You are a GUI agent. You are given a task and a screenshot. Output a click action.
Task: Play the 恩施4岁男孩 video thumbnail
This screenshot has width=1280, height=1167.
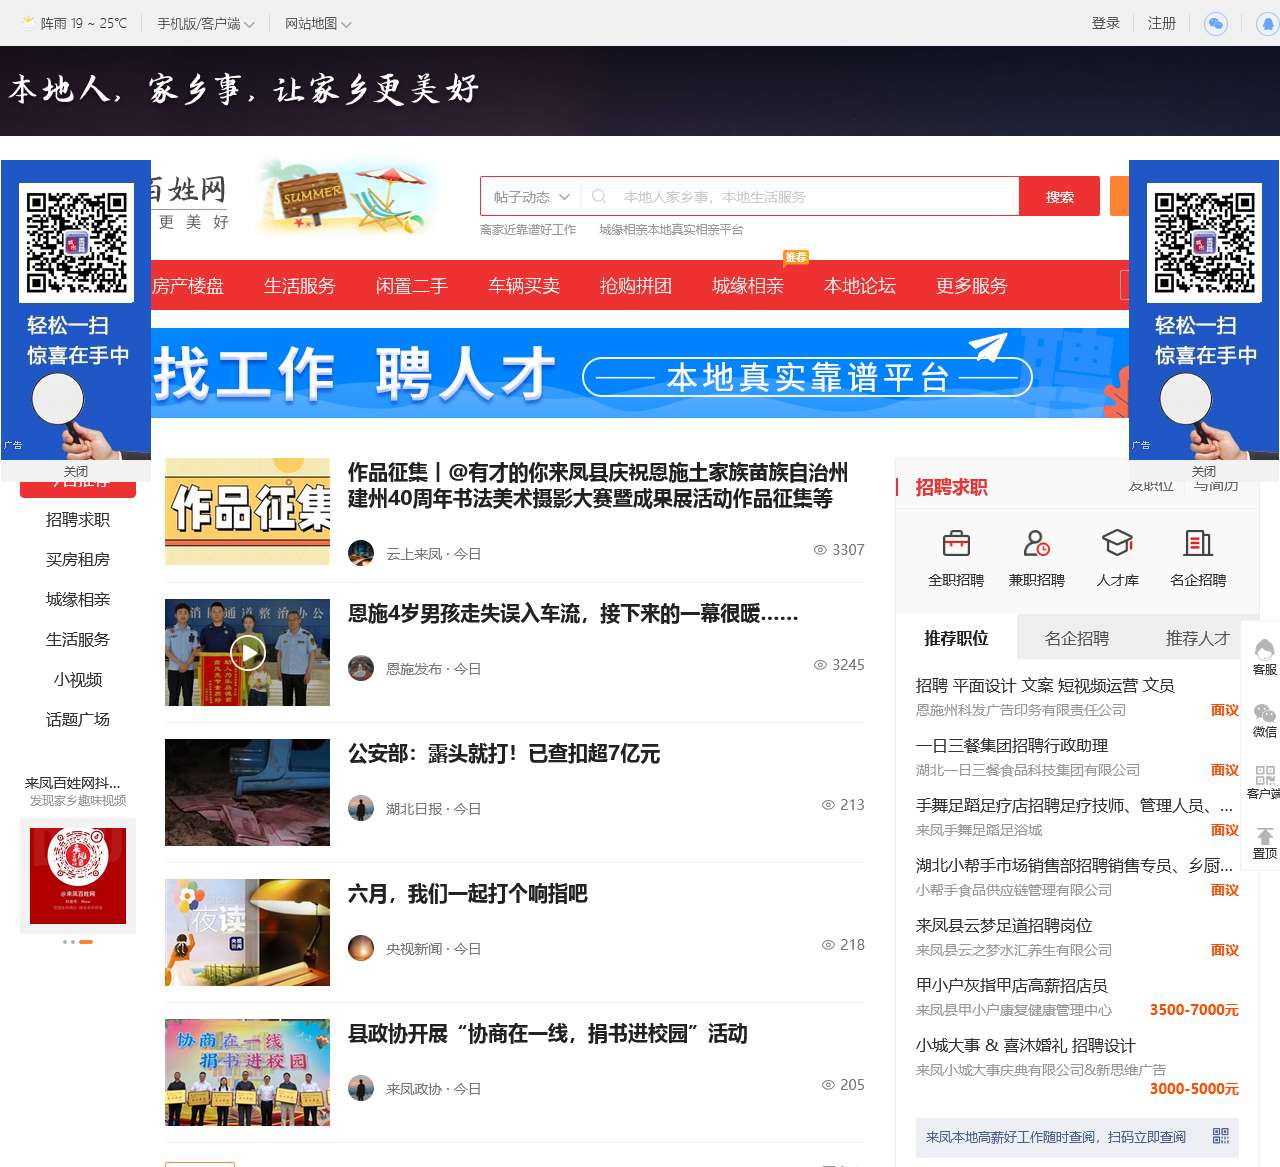coord(247,652)
